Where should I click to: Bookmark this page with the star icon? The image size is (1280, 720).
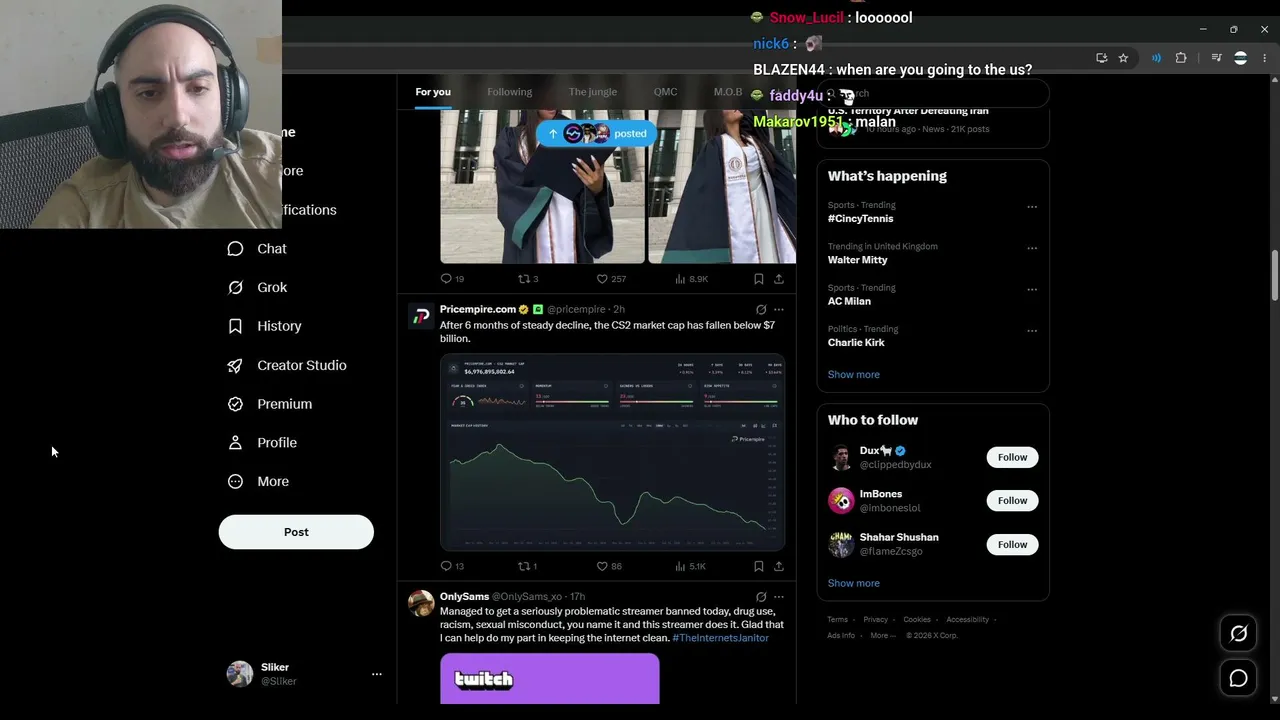click(1123, 58)
